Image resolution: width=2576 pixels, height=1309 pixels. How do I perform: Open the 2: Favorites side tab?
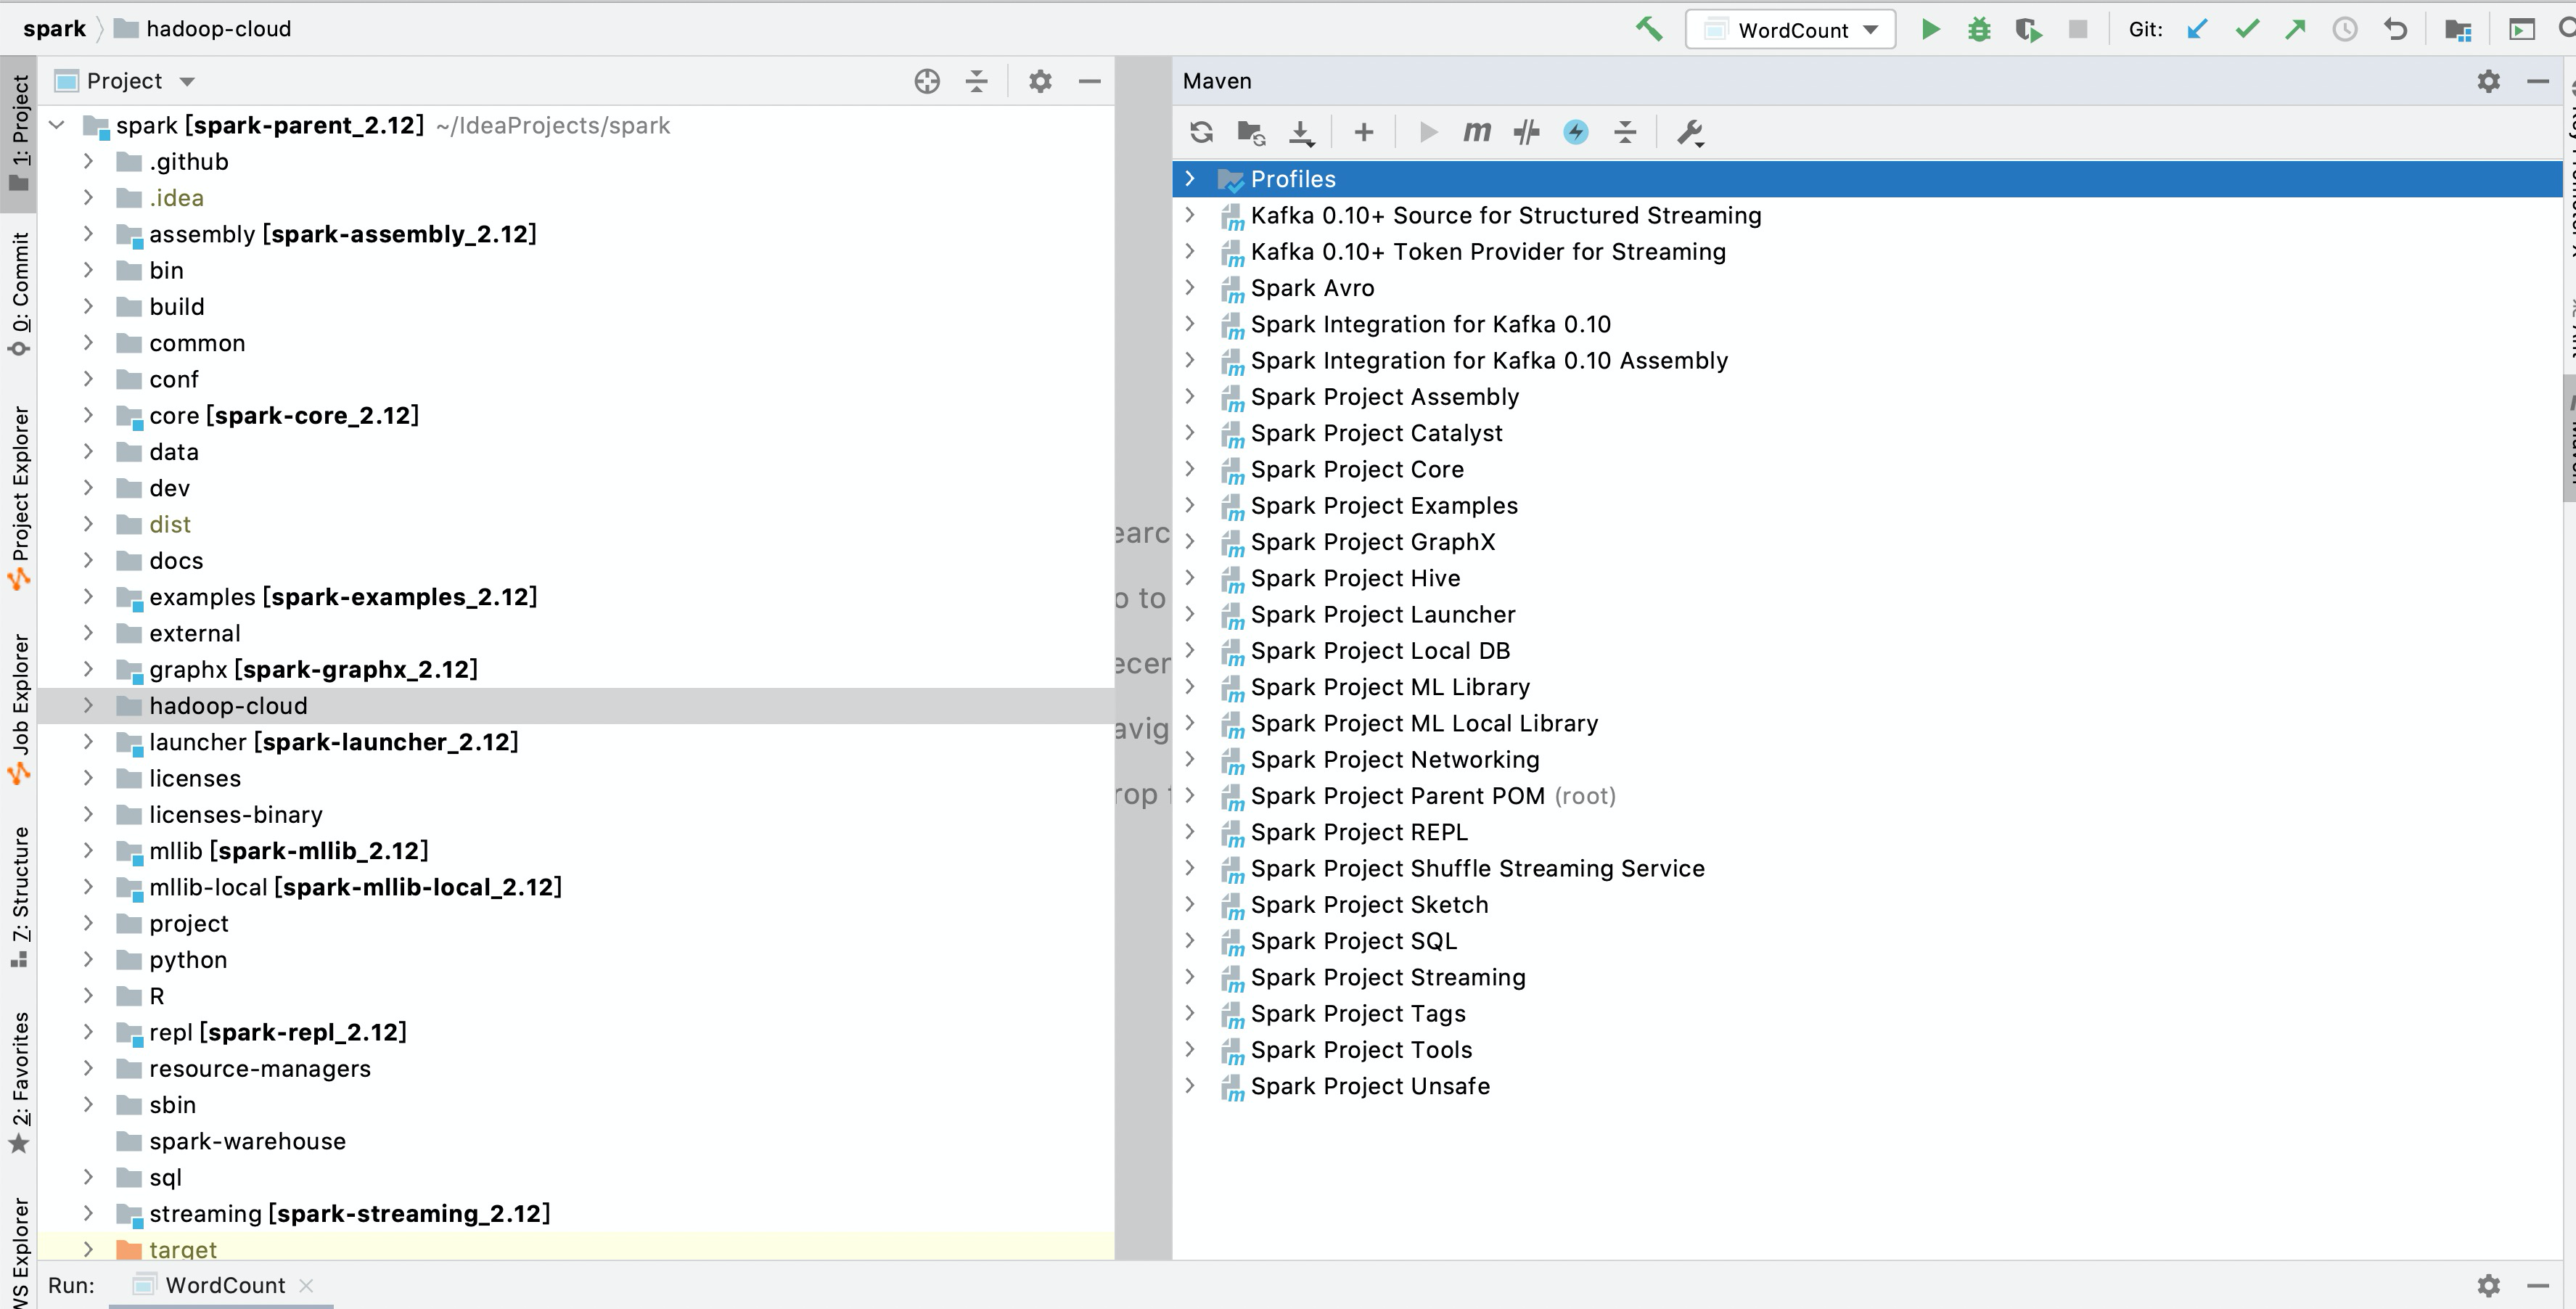click(x=19, y=1082)
